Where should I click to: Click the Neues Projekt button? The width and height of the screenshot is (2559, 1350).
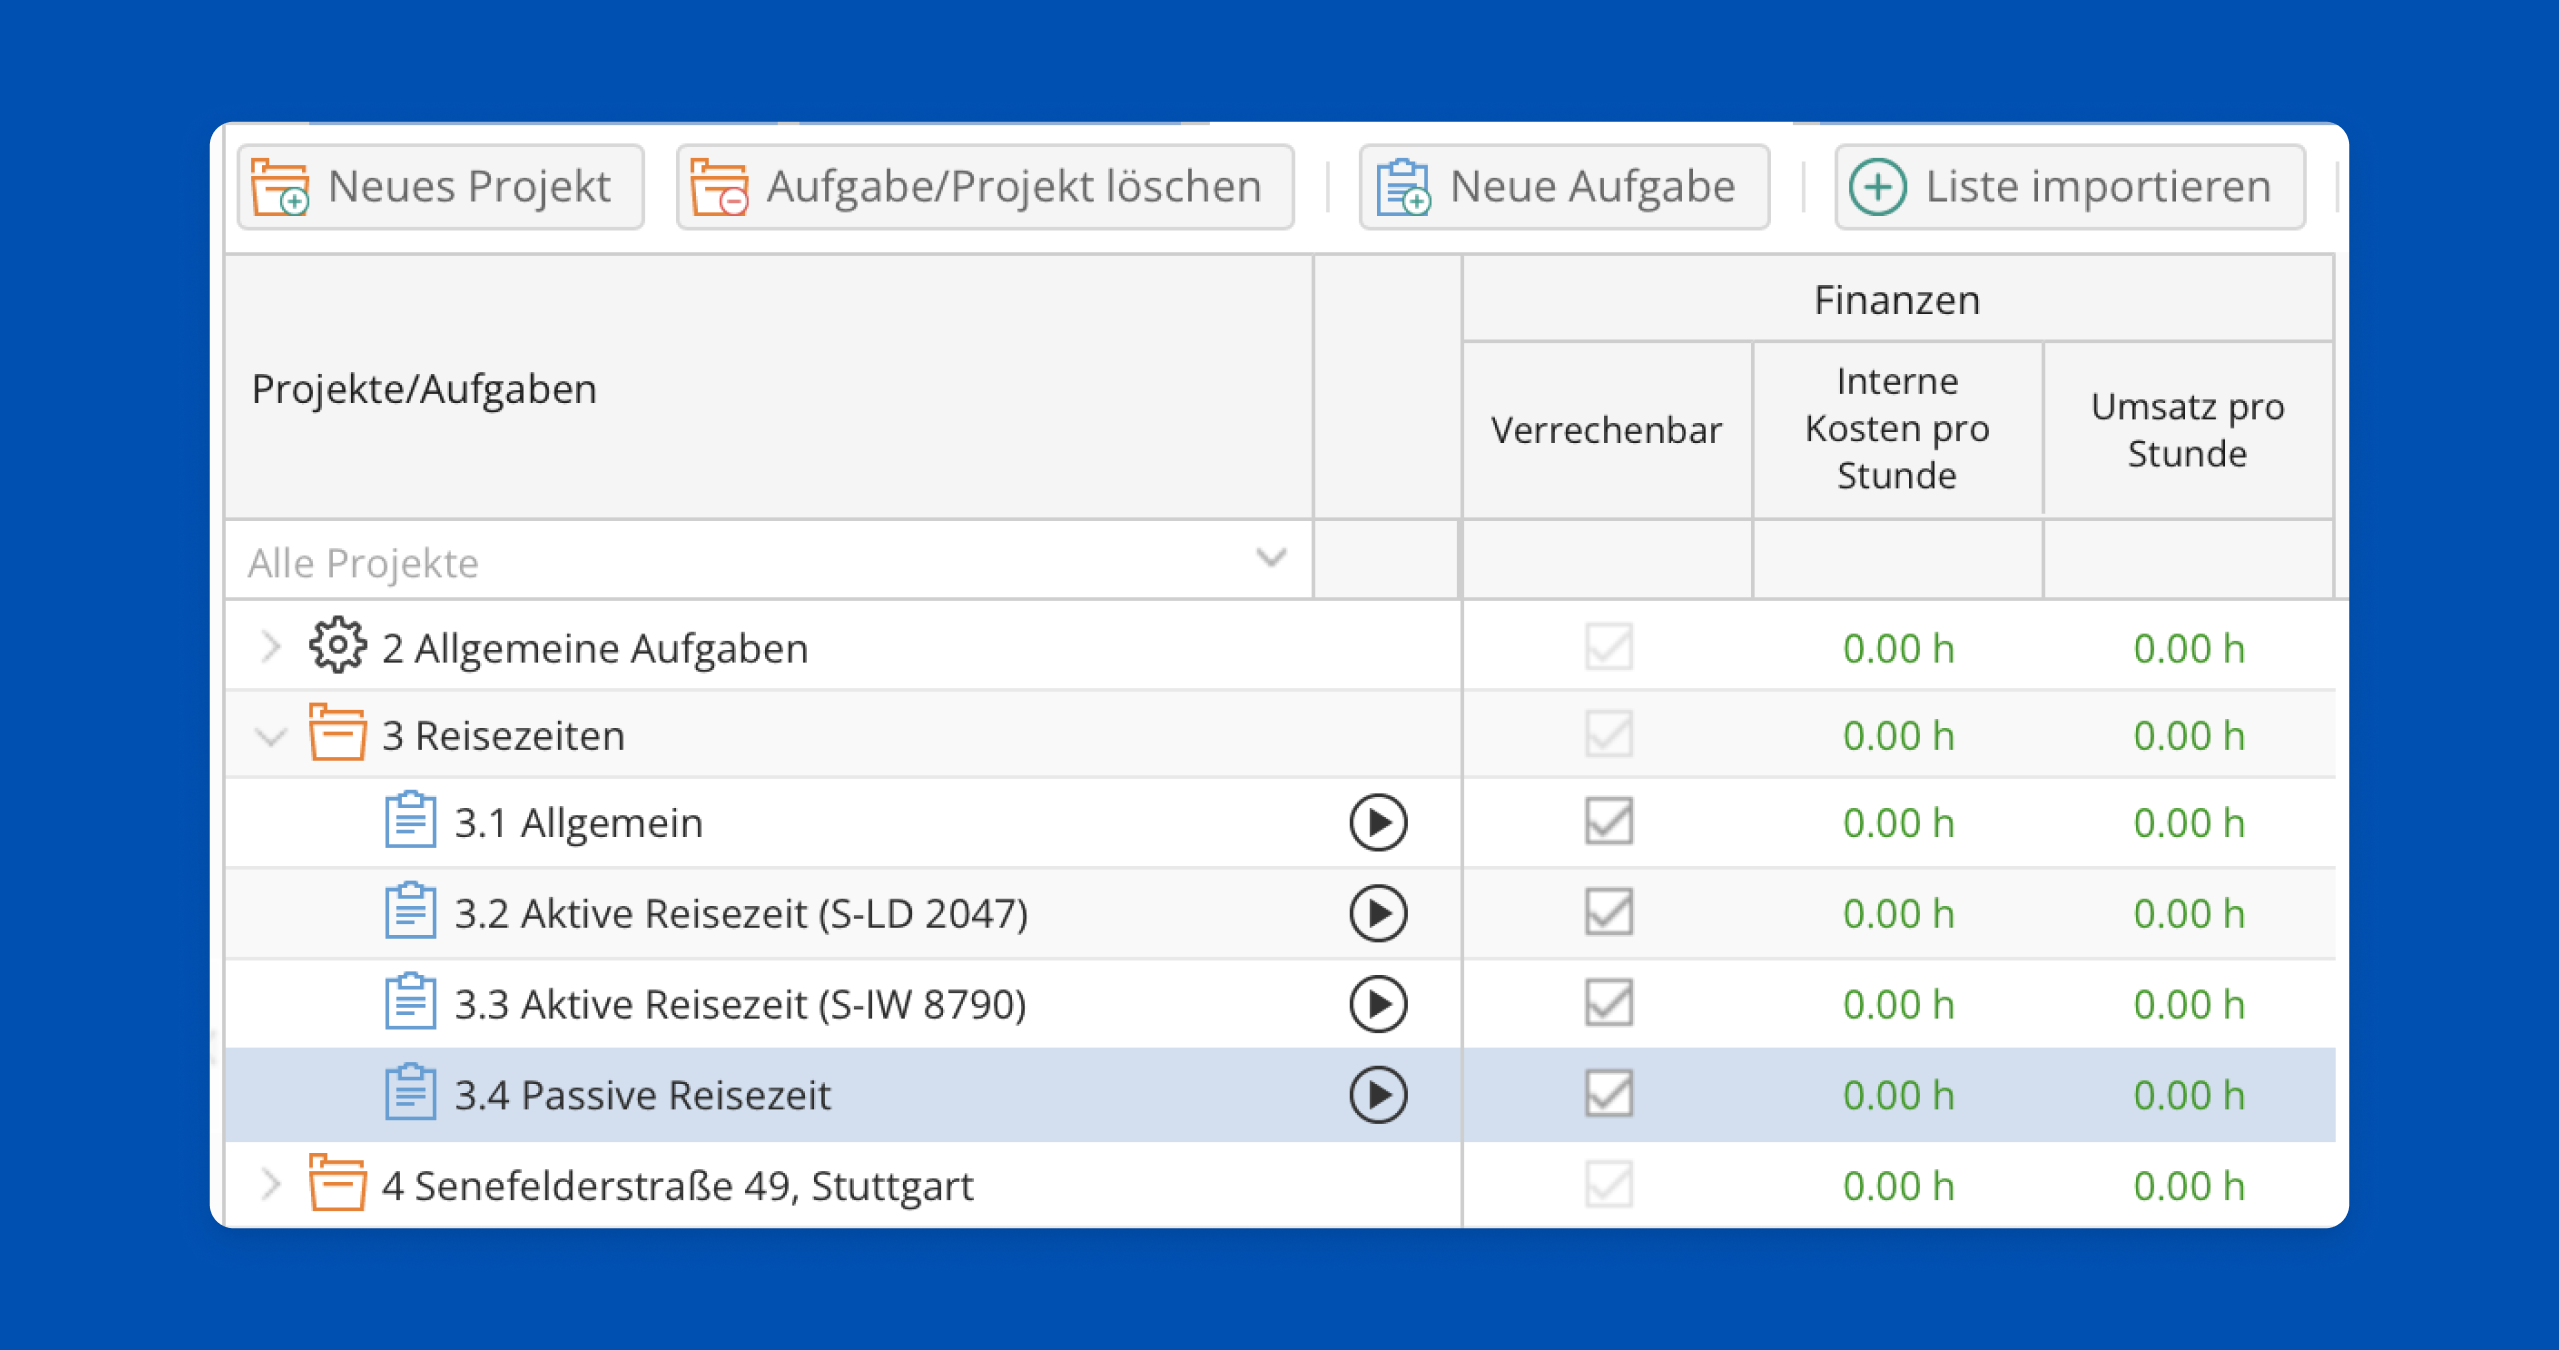[x=440, y=187]
